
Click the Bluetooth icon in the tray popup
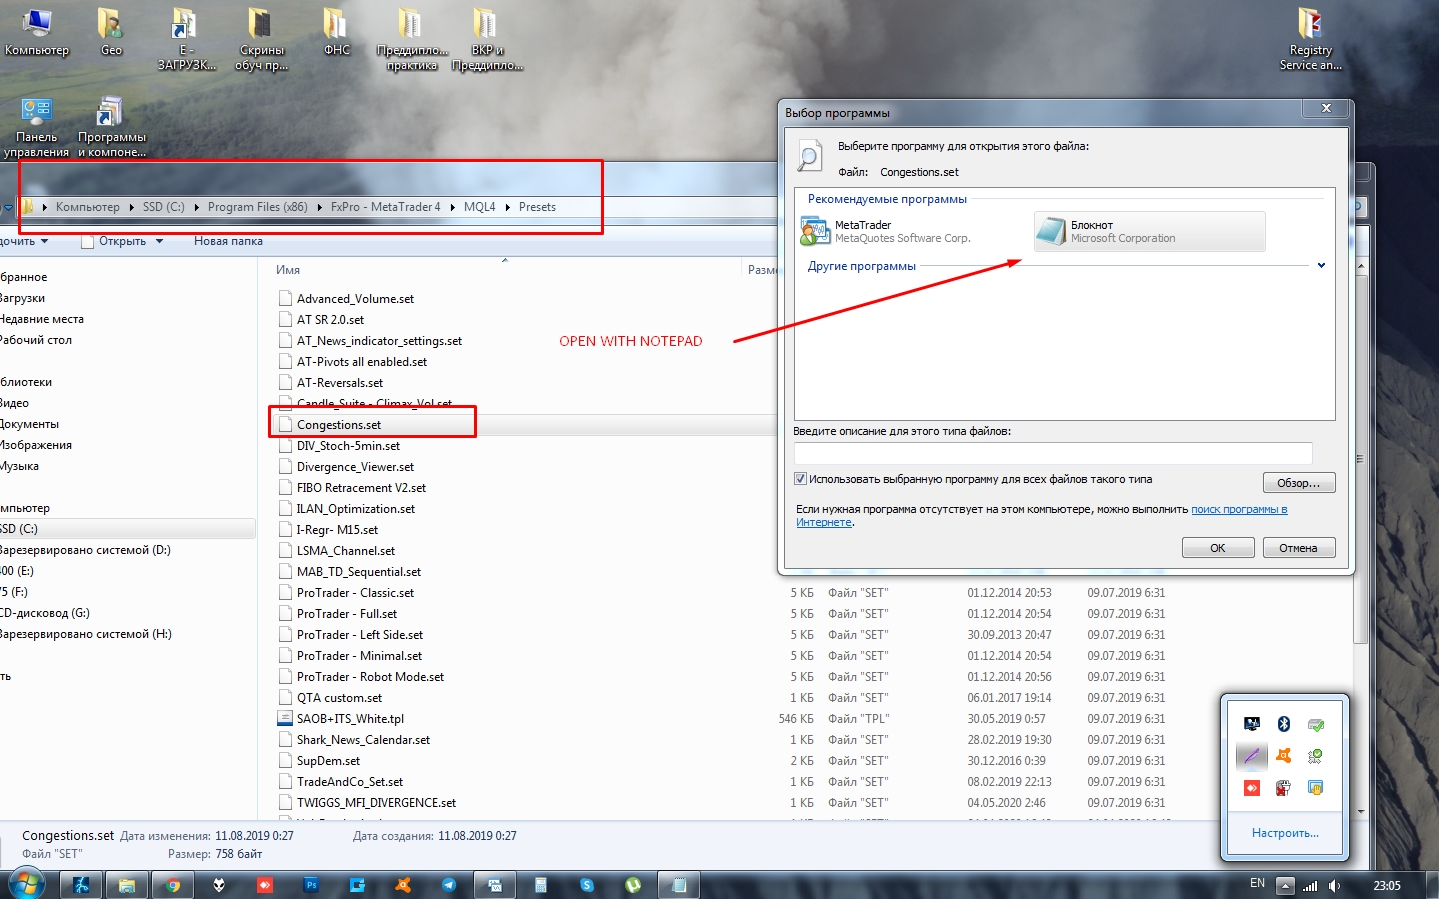1284,724
